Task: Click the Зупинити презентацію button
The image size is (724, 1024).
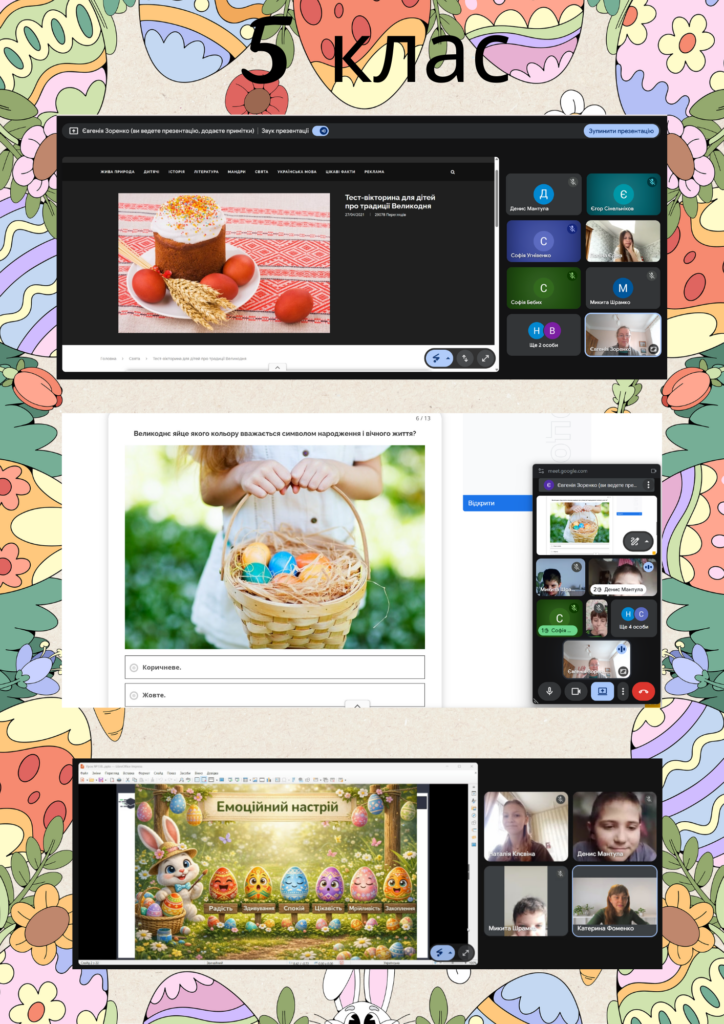Action: click(620, 131)
